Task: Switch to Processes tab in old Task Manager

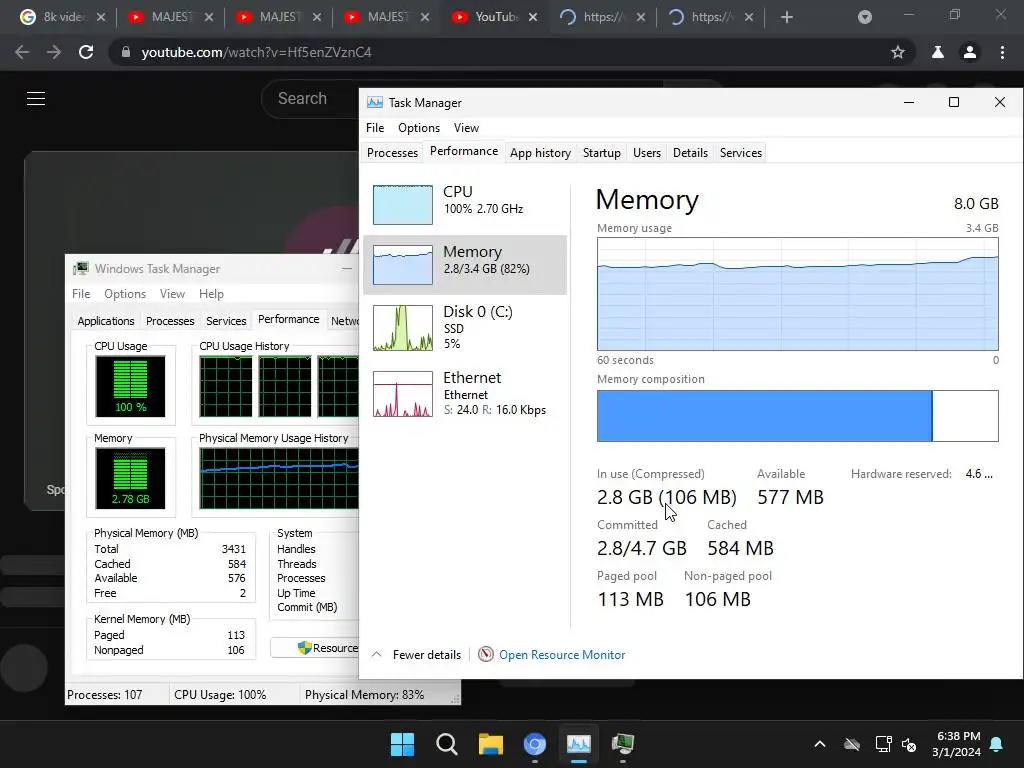Action: (170, 321)
